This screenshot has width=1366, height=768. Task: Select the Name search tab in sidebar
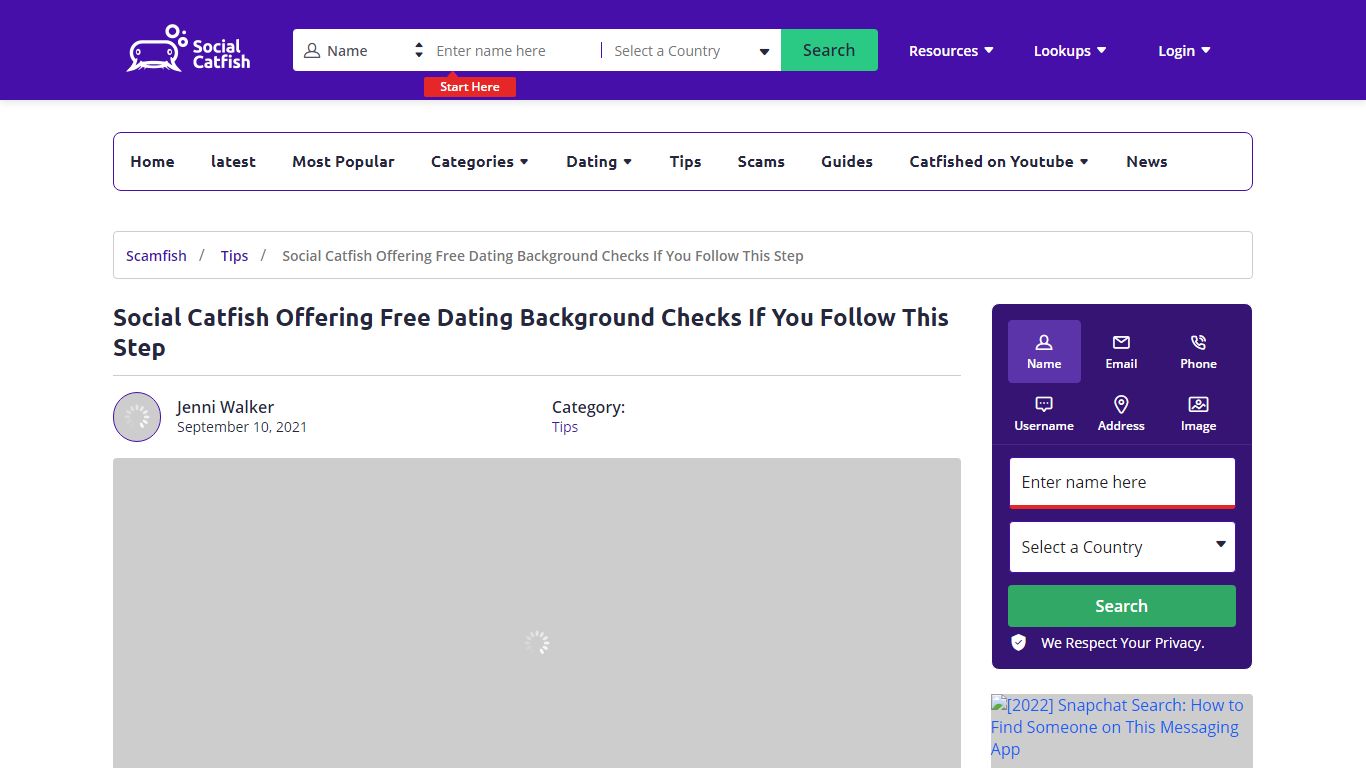[1044, 351]
